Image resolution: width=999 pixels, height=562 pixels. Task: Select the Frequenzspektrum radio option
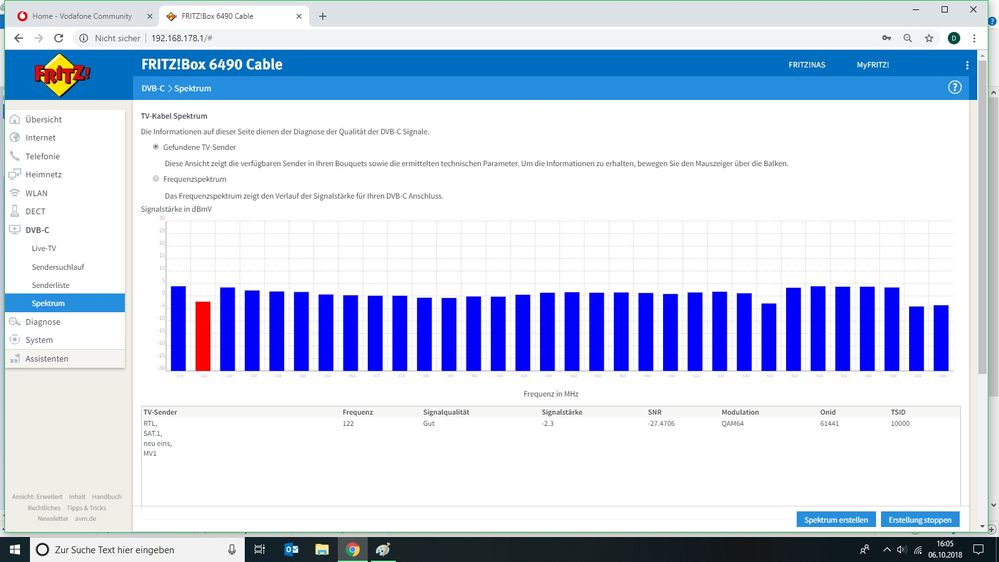coord(155,179)
